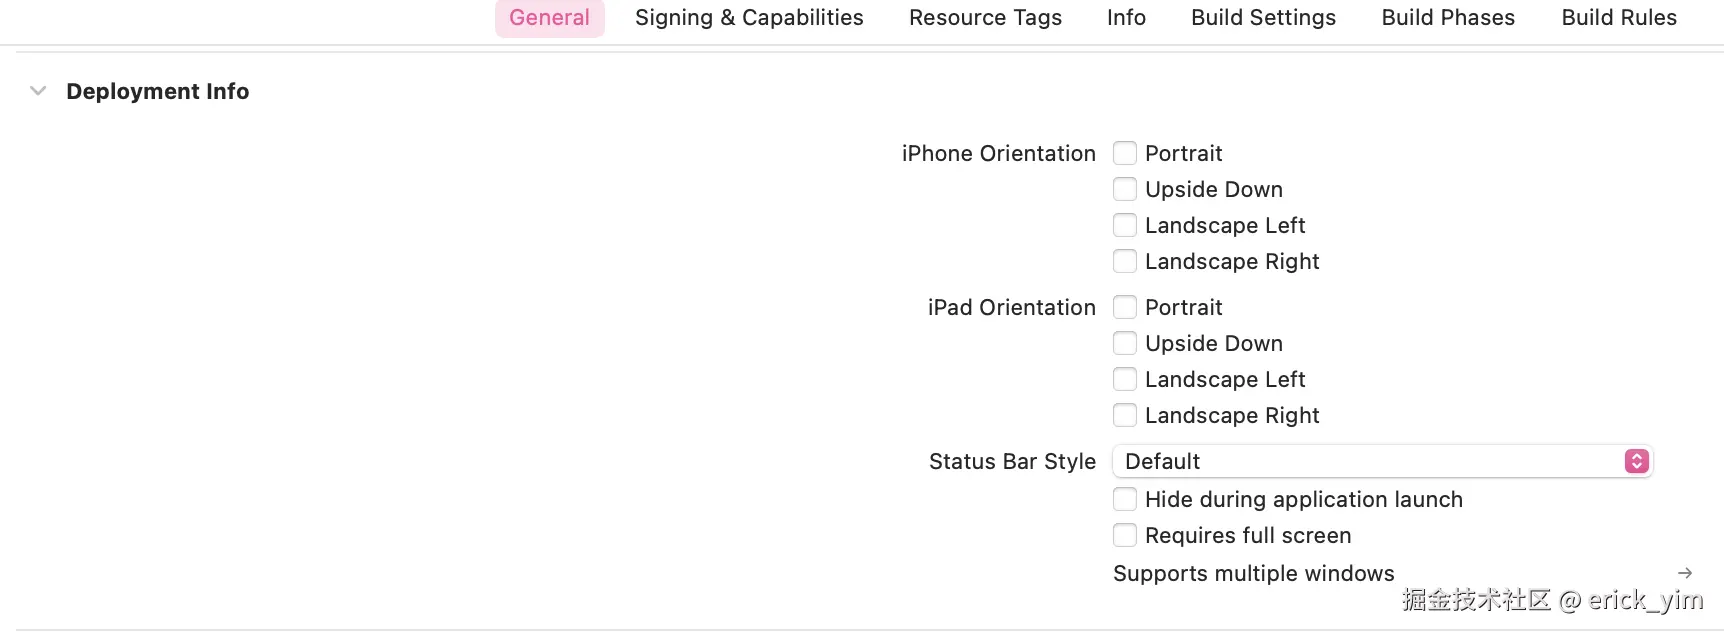The image size is (1724, 634).
Task: Enable iPhone Upside Down orientation
Action: 1125,189
